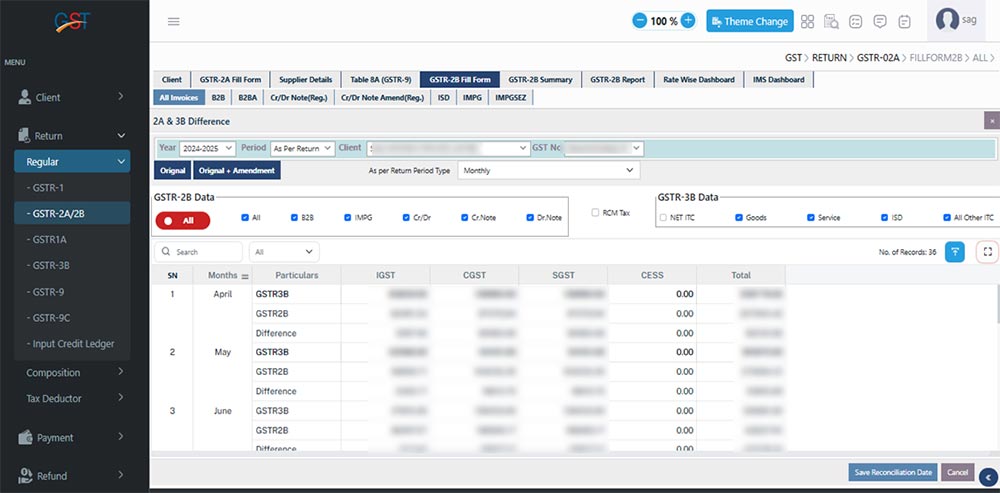The height and width of the screenshot is (493, 1000).
Task: Zoom out with the minus icon
Action: coord(640,21)
